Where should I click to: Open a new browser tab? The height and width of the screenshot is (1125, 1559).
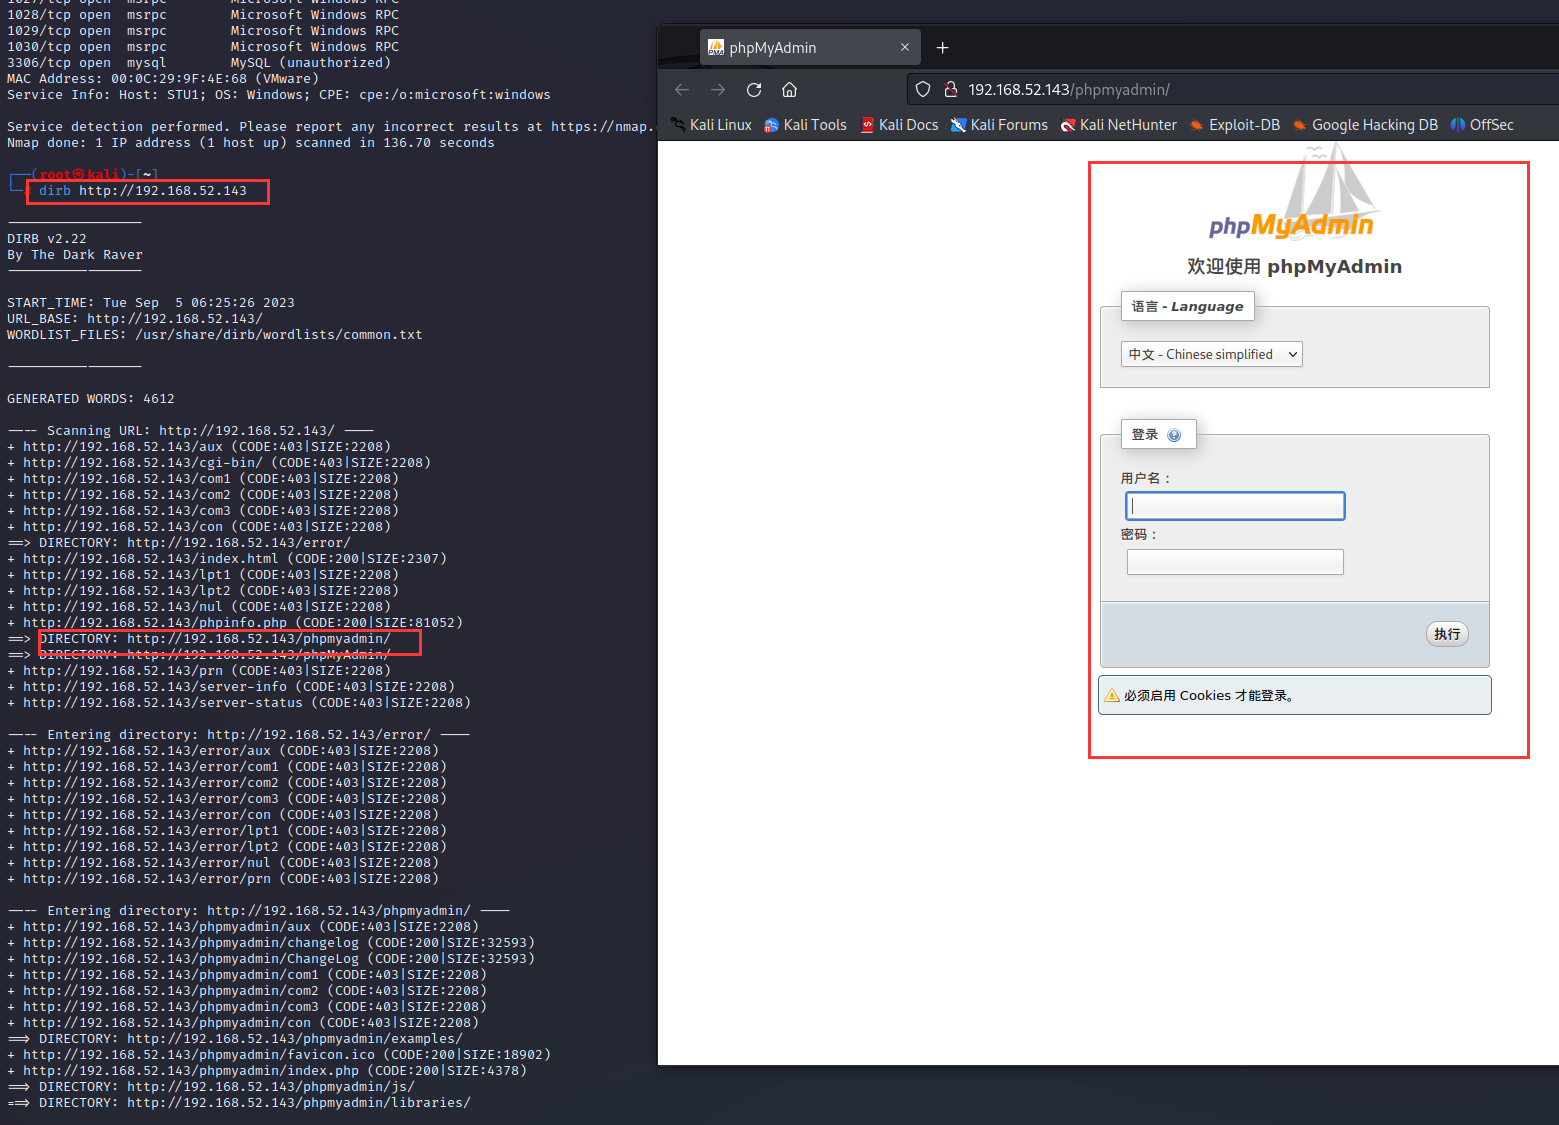point(942,47)
